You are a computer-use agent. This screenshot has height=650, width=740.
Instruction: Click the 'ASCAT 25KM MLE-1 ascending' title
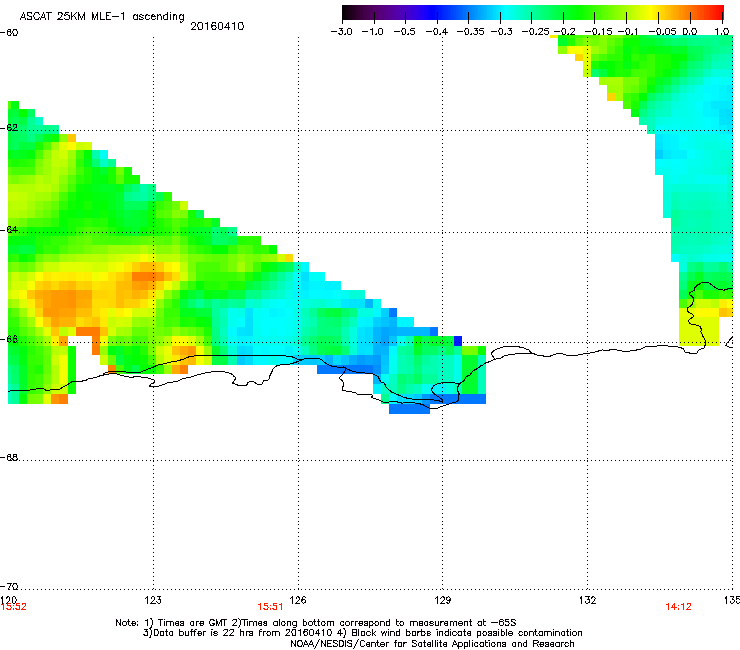coord(102,17)
